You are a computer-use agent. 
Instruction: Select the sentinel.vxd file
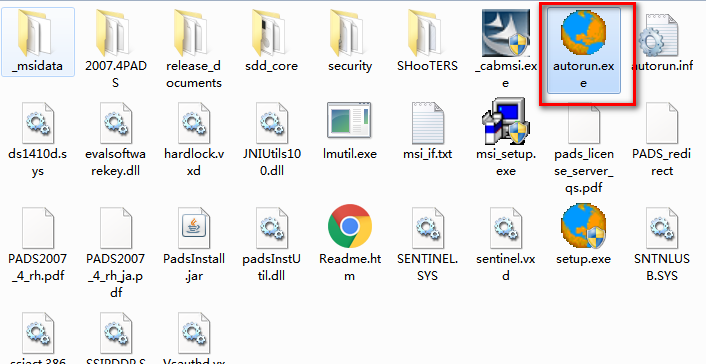[506, 245]
